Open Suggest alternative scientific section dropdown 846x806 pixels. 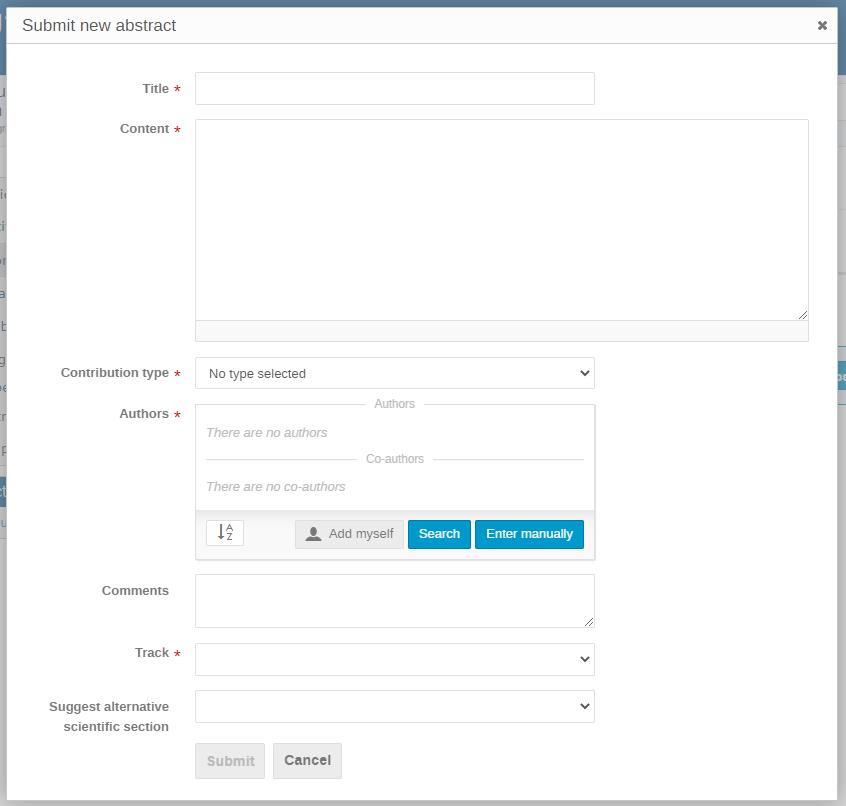click(x=394, y=706)
